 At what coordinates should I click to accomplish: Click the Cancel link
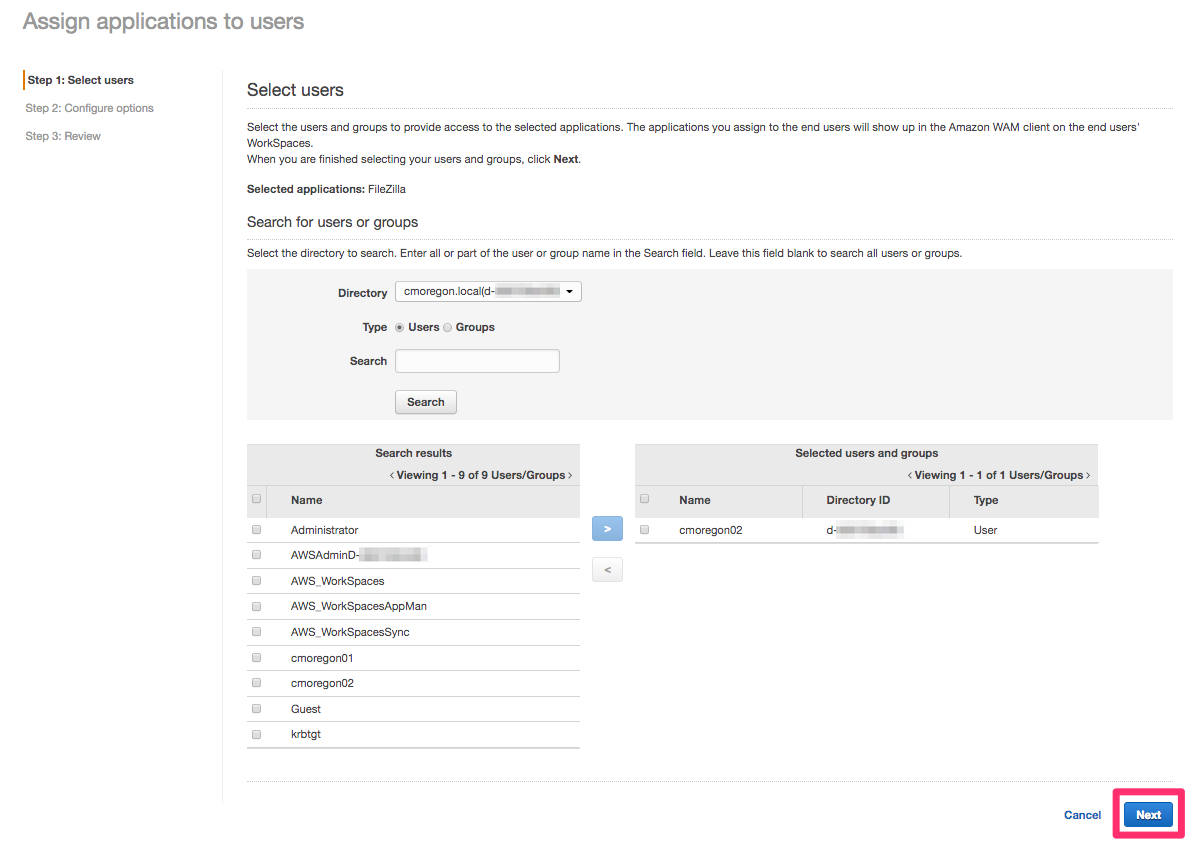1082,814
